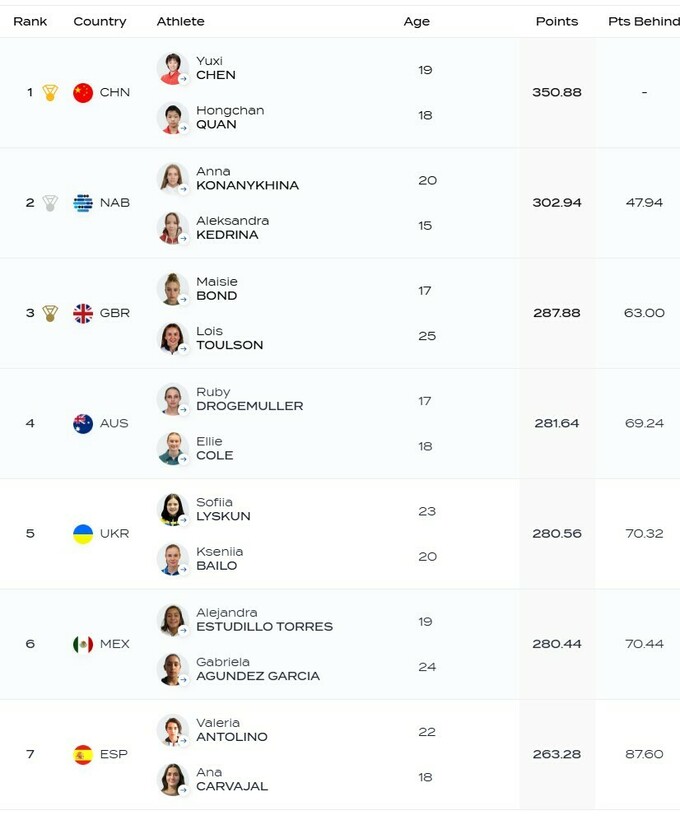Click the Great Britain flag icon
The image size is (680, 820).
83,313
